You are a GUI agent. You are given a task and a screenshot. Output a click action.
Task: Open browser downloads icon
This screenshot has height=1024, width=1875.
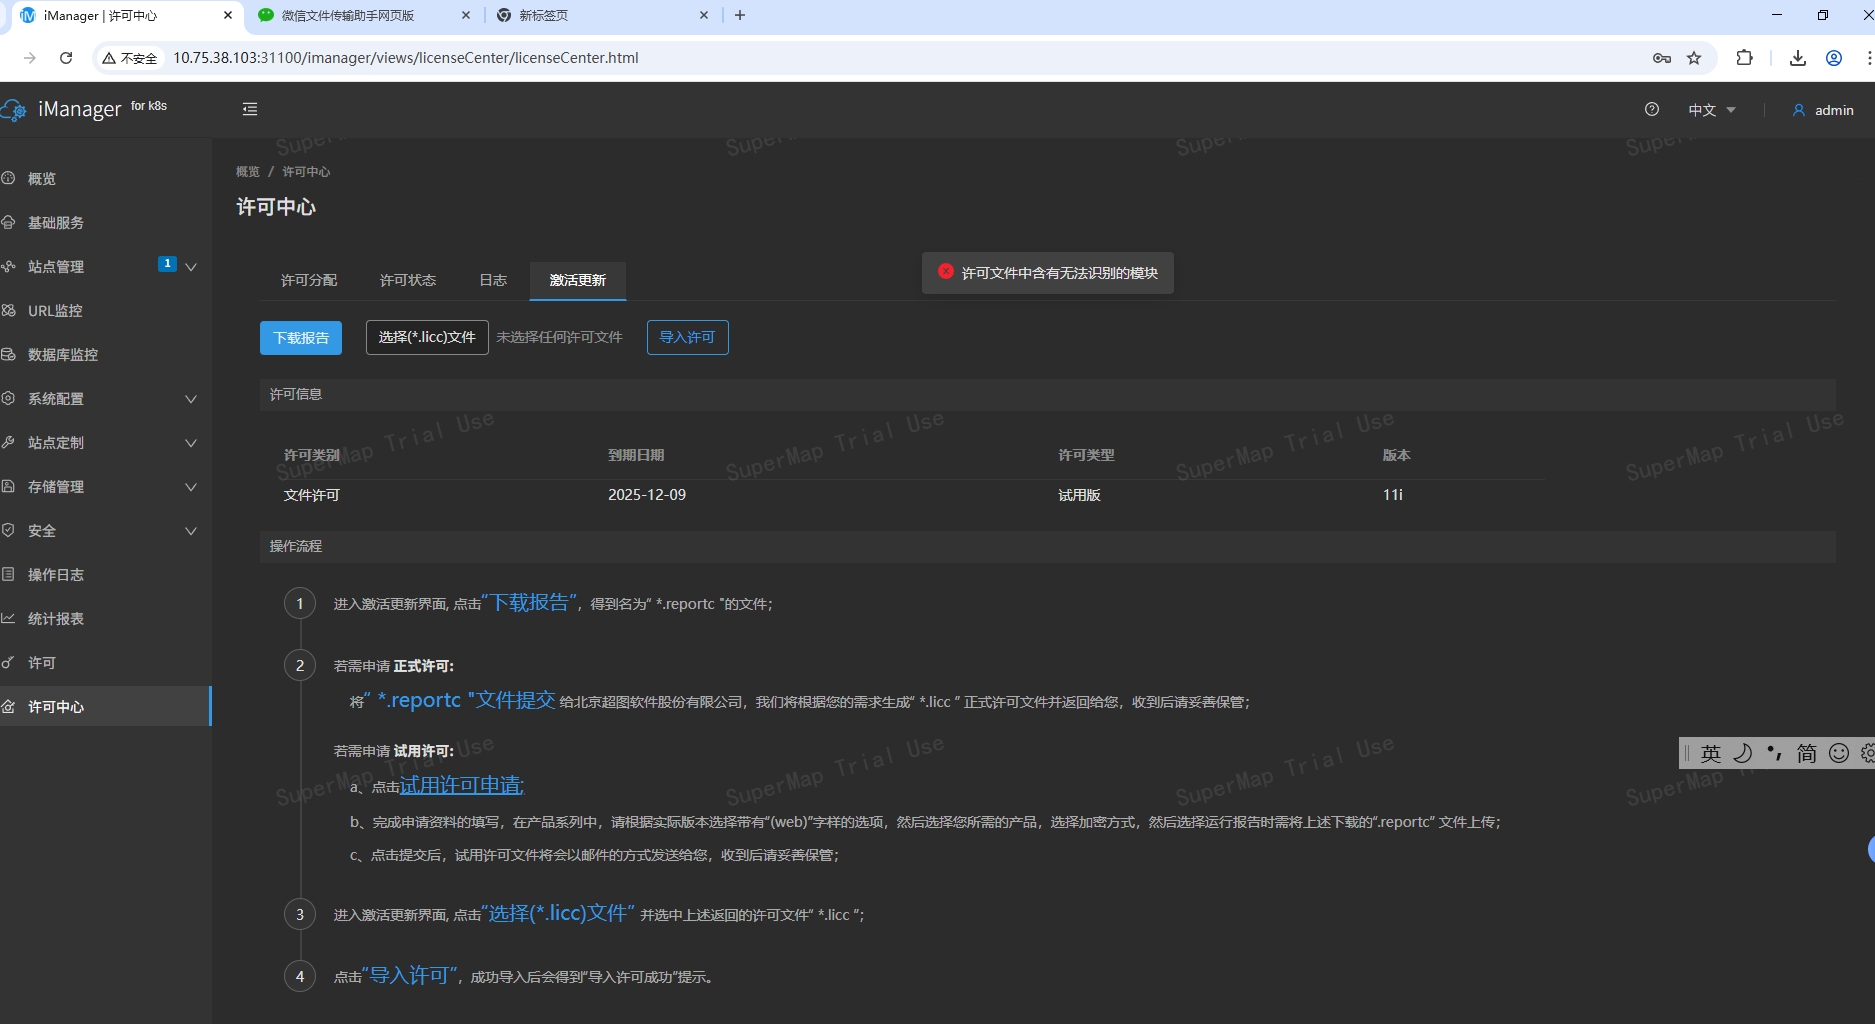pyautogui.click(x=1798, y=58)
